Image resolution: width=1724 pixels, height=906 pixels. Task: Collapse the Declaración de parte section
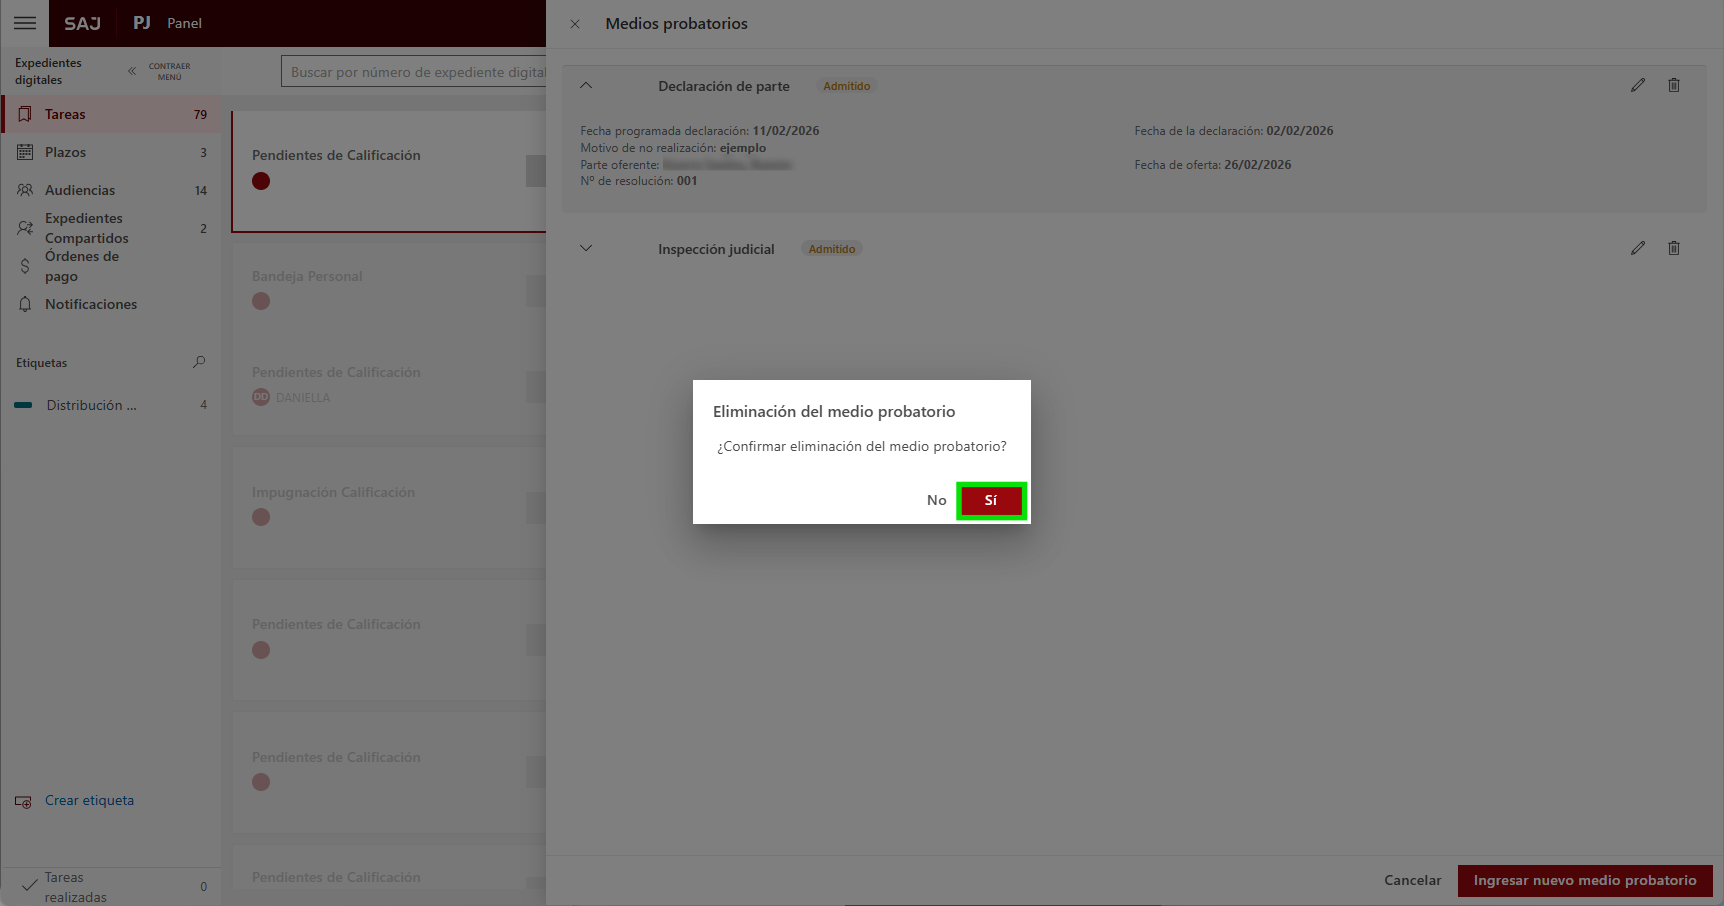(586, 86)
